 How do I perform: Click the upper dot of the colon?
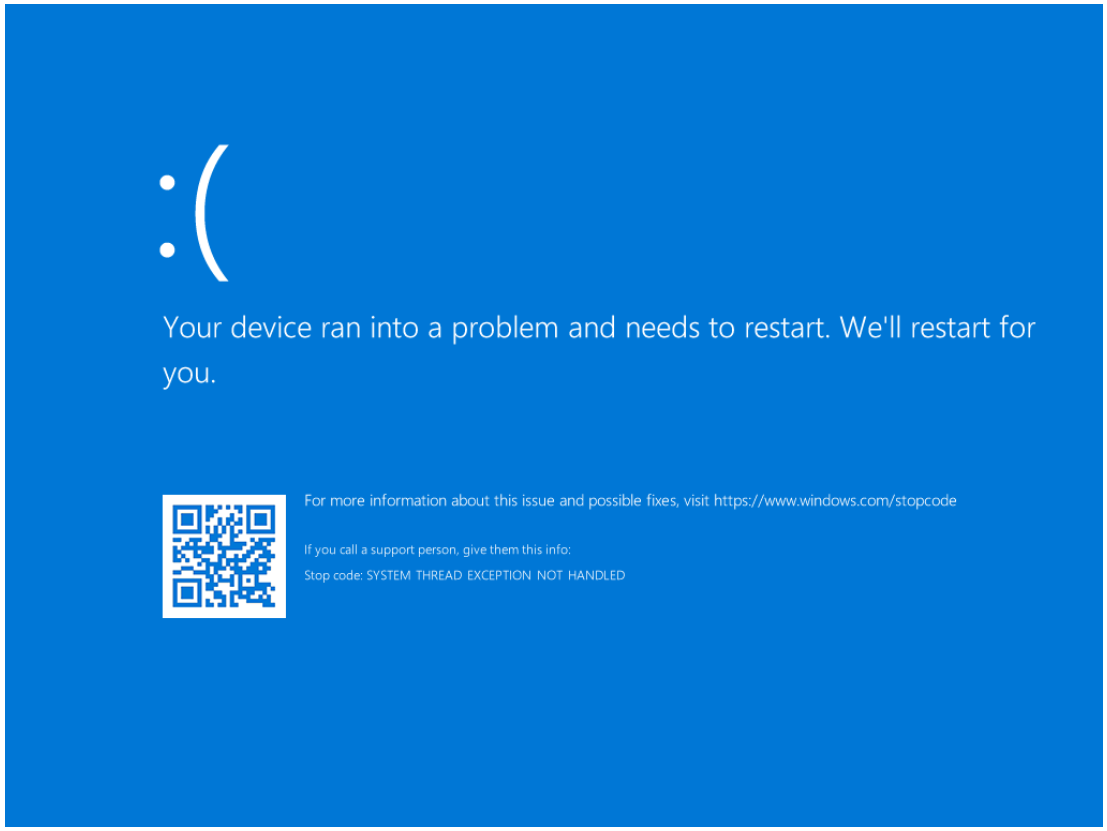click(167, 183)
